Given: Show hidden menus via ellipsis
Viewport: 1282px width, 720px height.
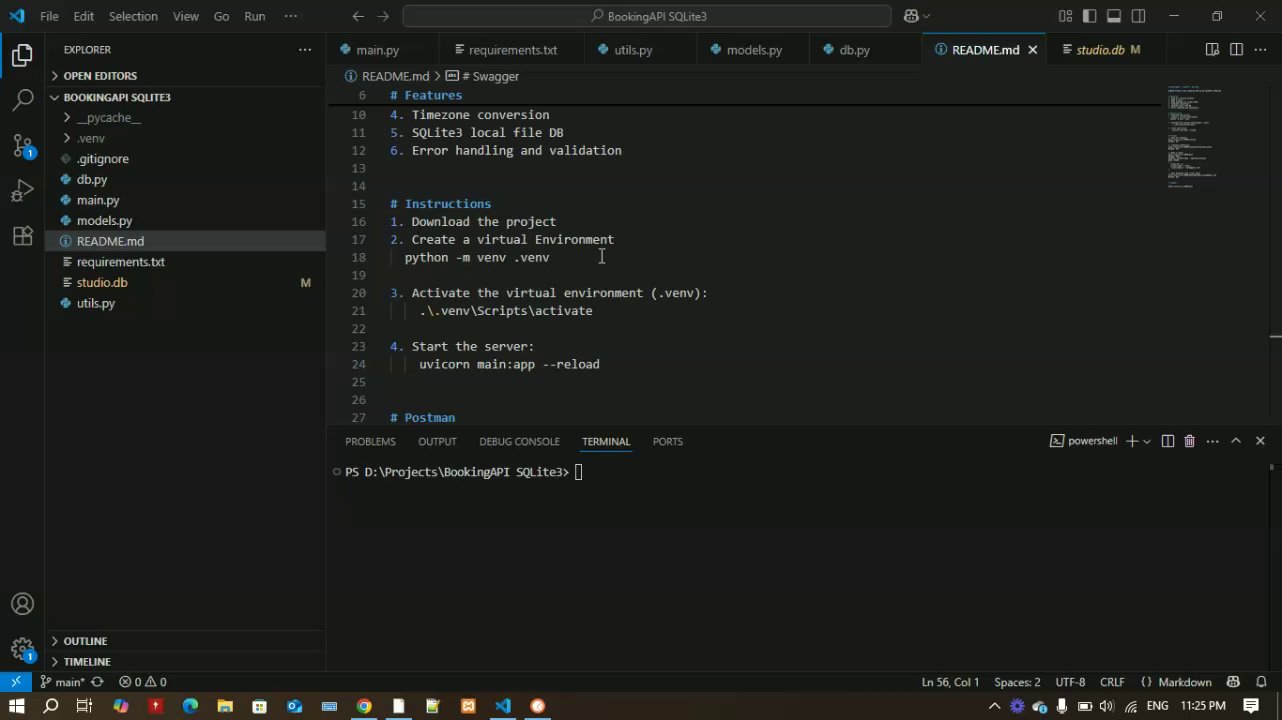Looking at the screenshot, I should pos(291,16).
